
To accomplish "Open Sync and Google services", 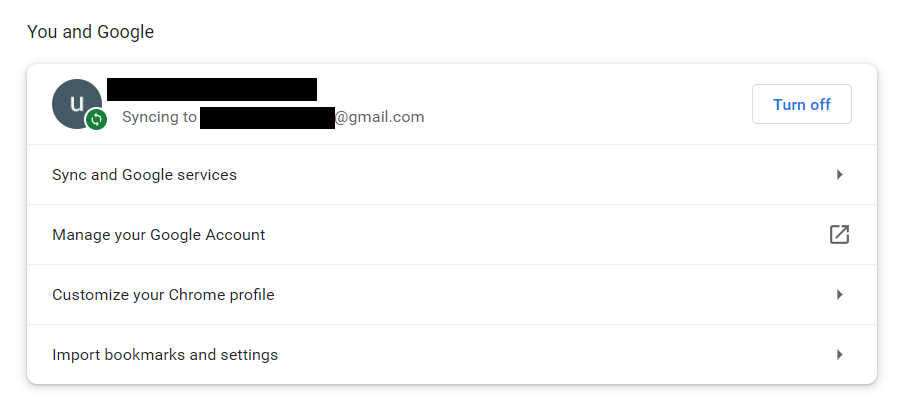I will tap(145, 175).
